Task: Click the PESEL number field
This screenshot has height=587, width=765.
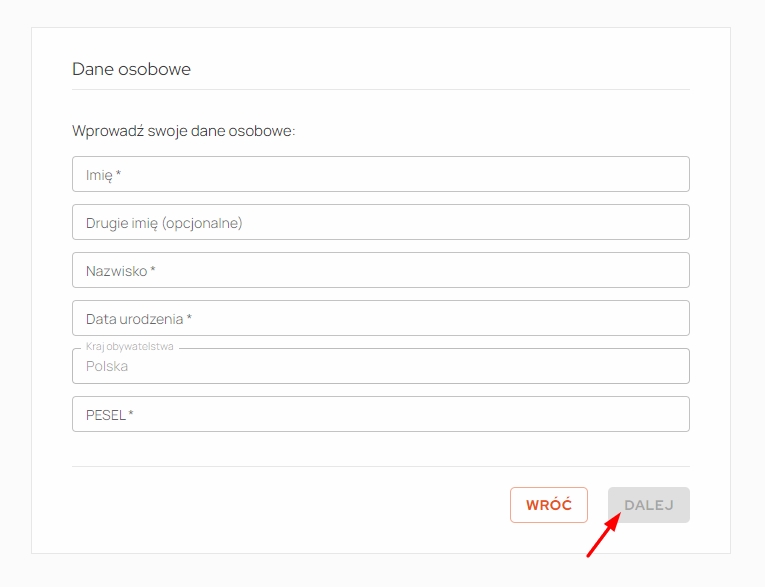Action: (381, 414)
